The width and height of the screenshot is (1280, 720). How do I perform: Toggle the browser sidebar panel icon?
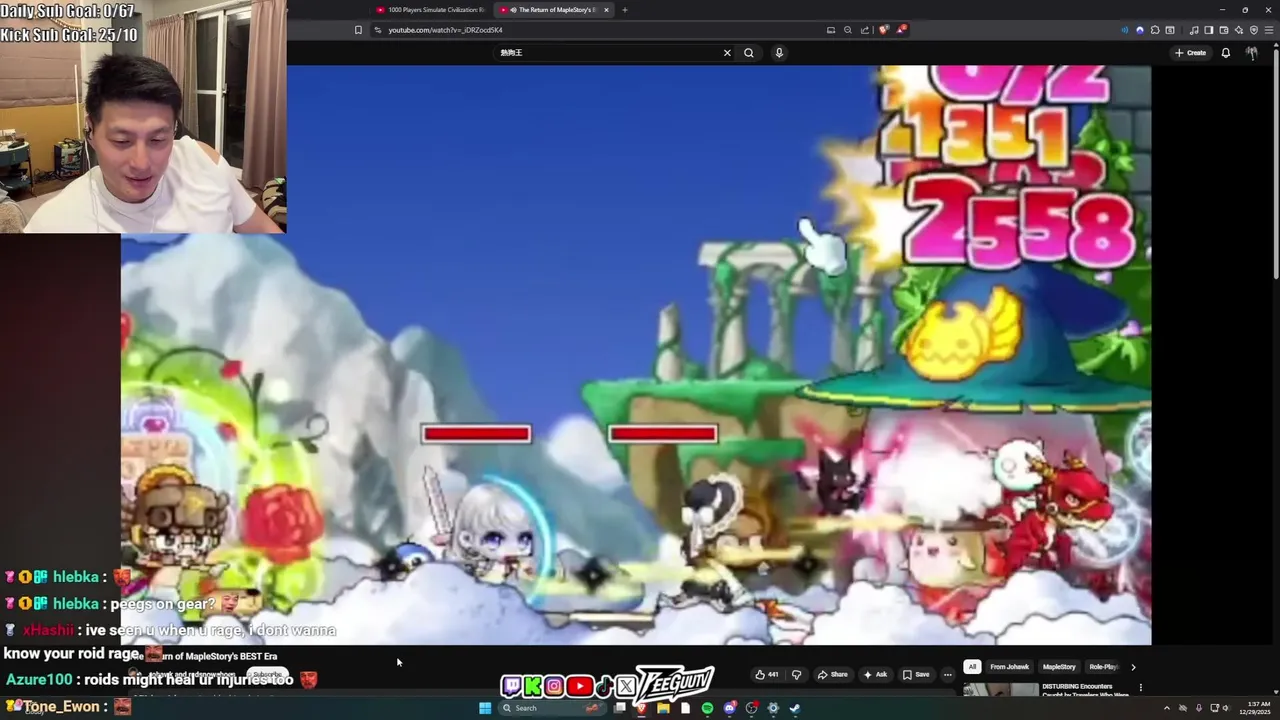click(x=1209, y=30)
